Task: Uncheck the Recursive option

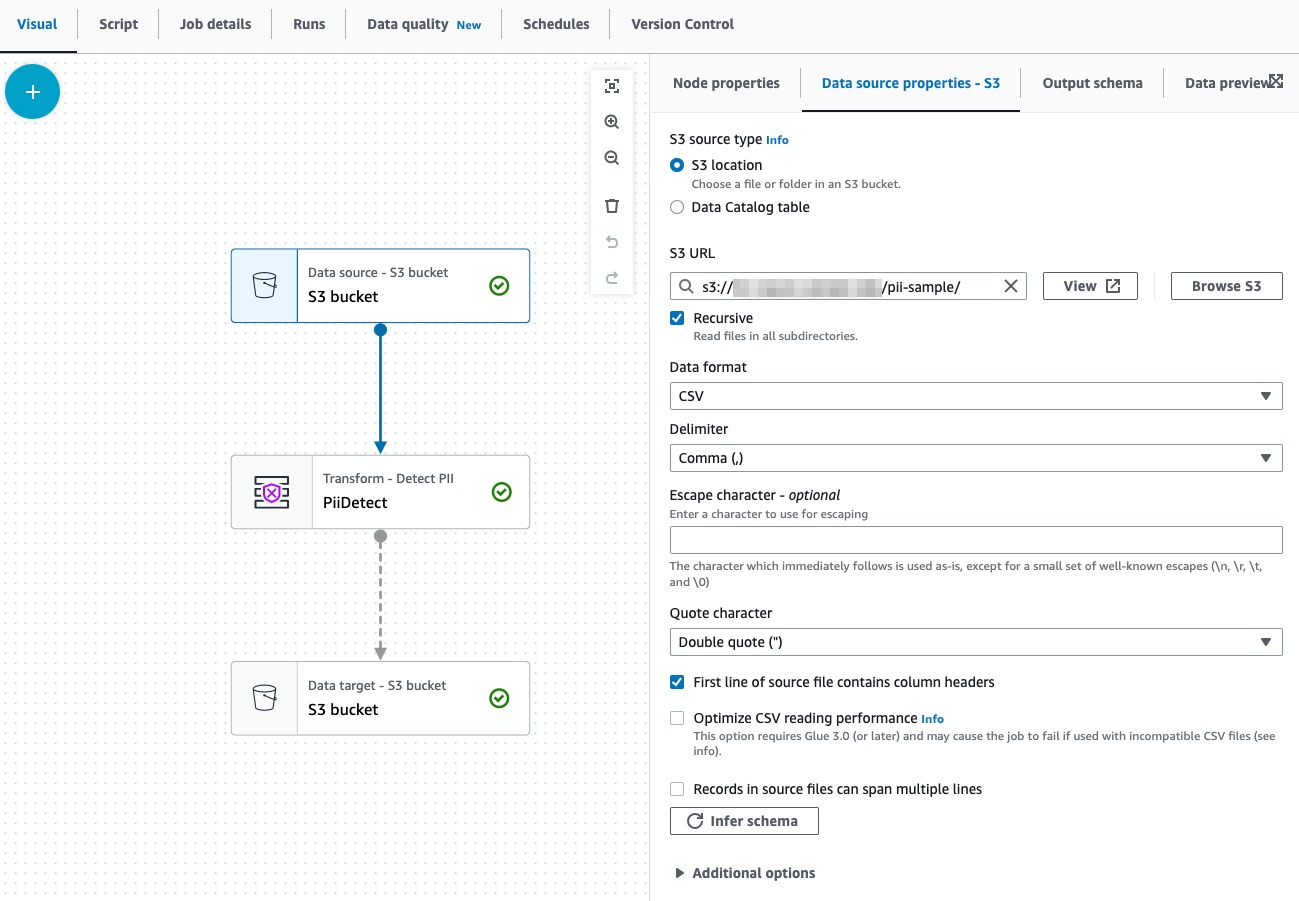Action: click(677, 317)
